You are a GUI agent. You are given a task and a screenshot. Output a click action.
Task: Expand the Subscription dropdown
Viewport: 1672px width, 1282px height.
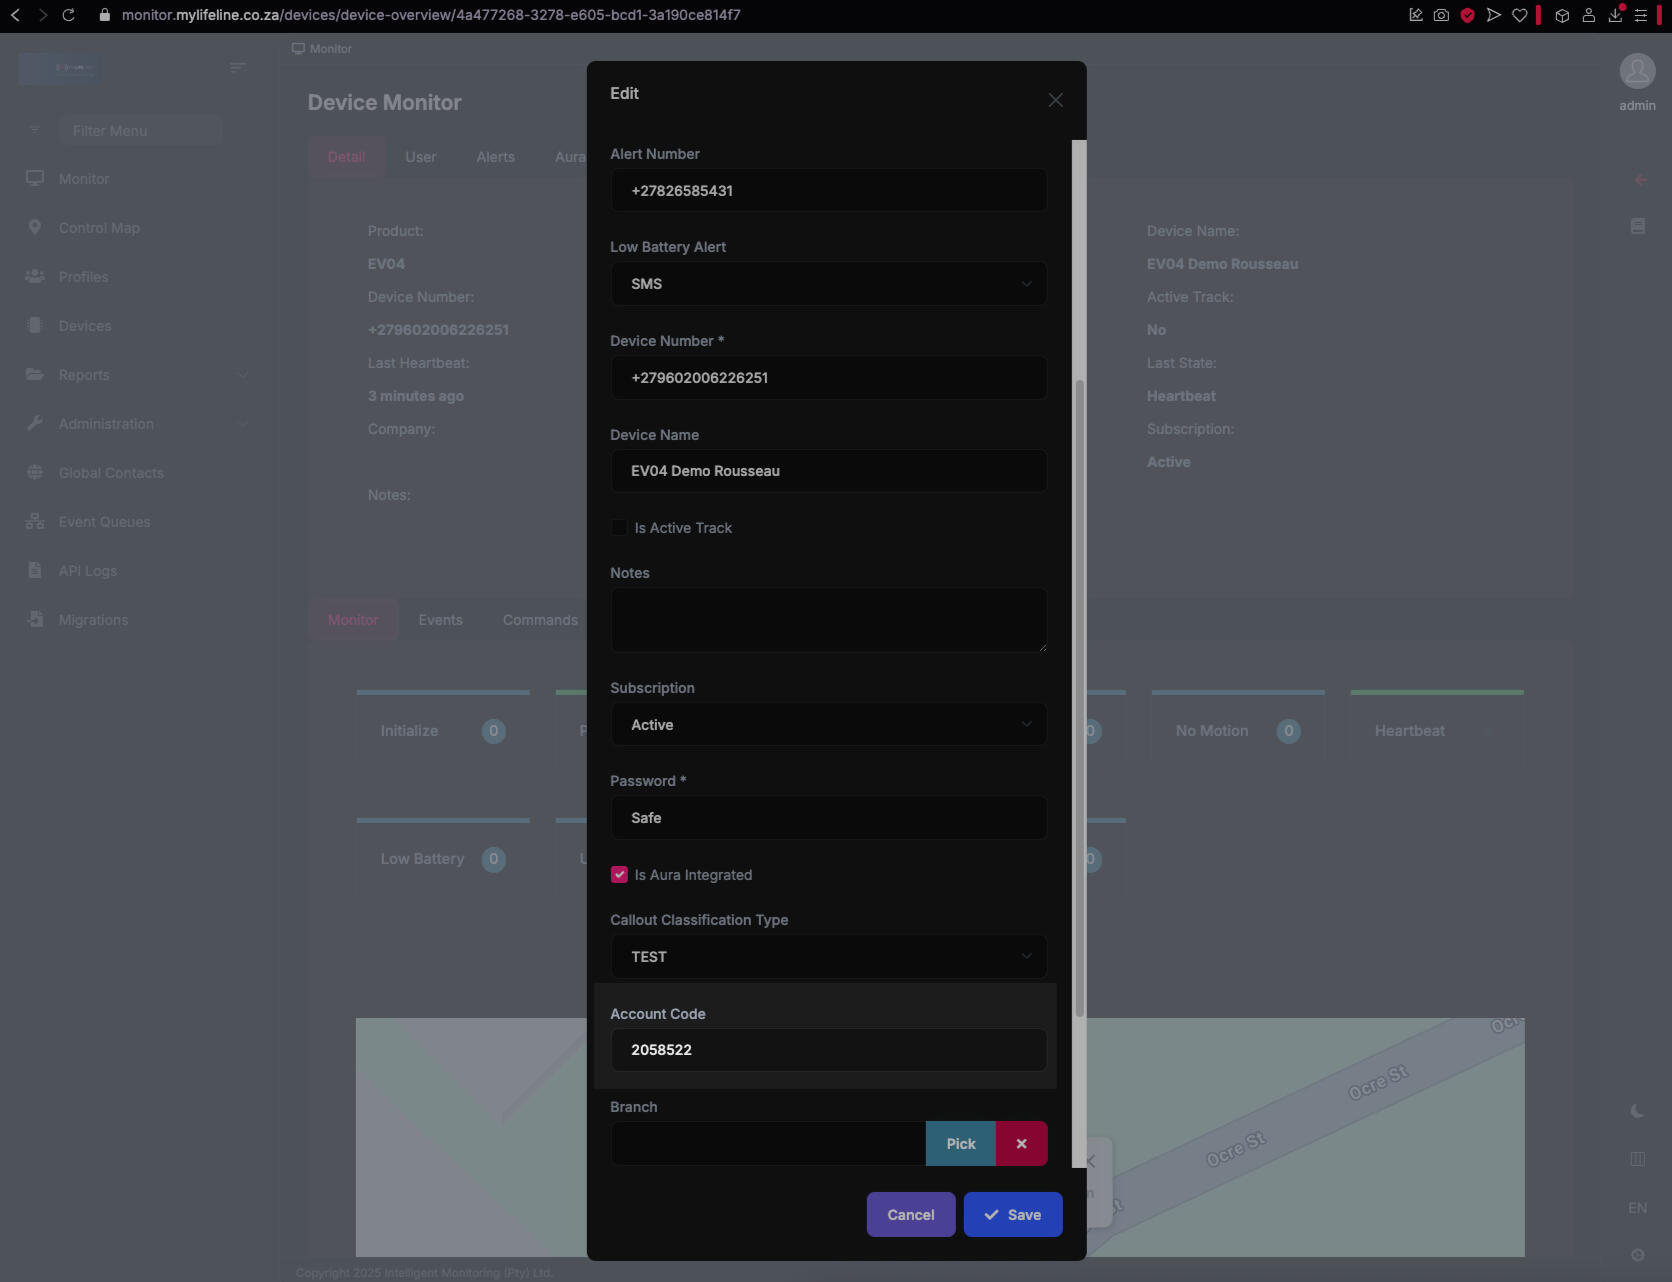click(828, 725)
